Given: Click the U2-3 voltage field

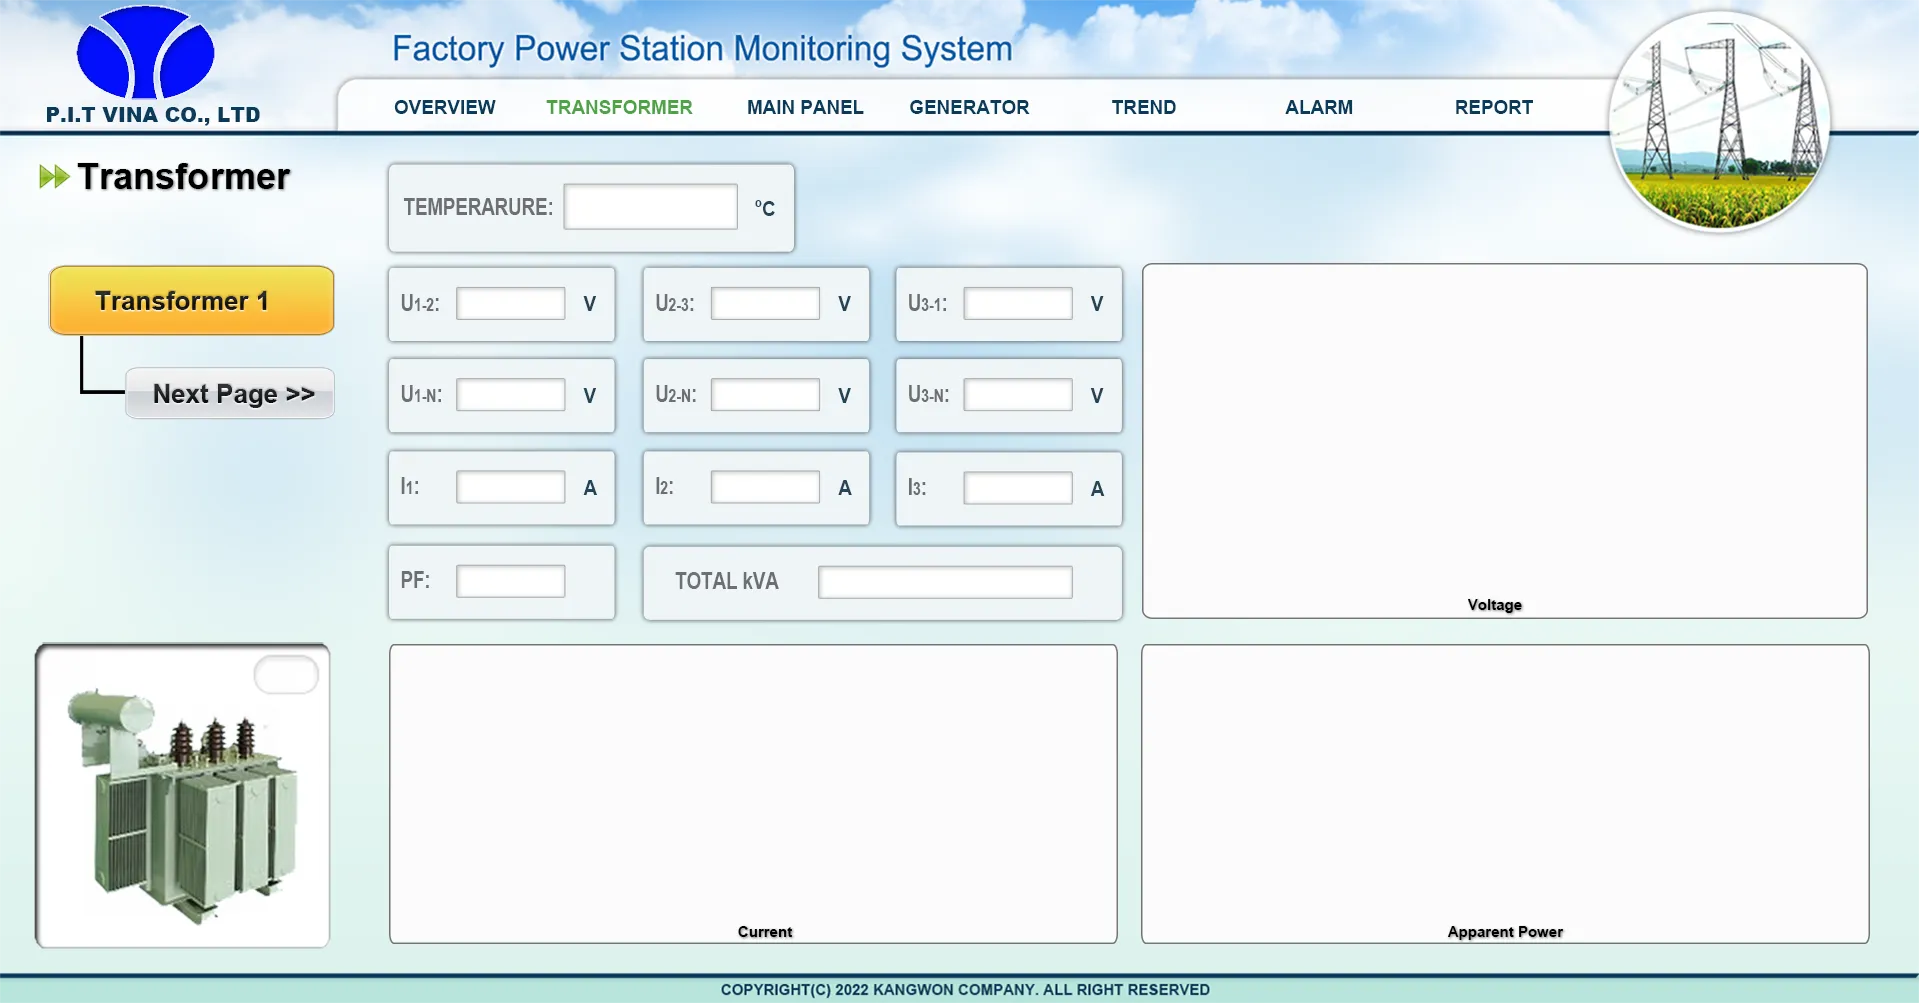Looking at the screenshot, I should point(766,304).
